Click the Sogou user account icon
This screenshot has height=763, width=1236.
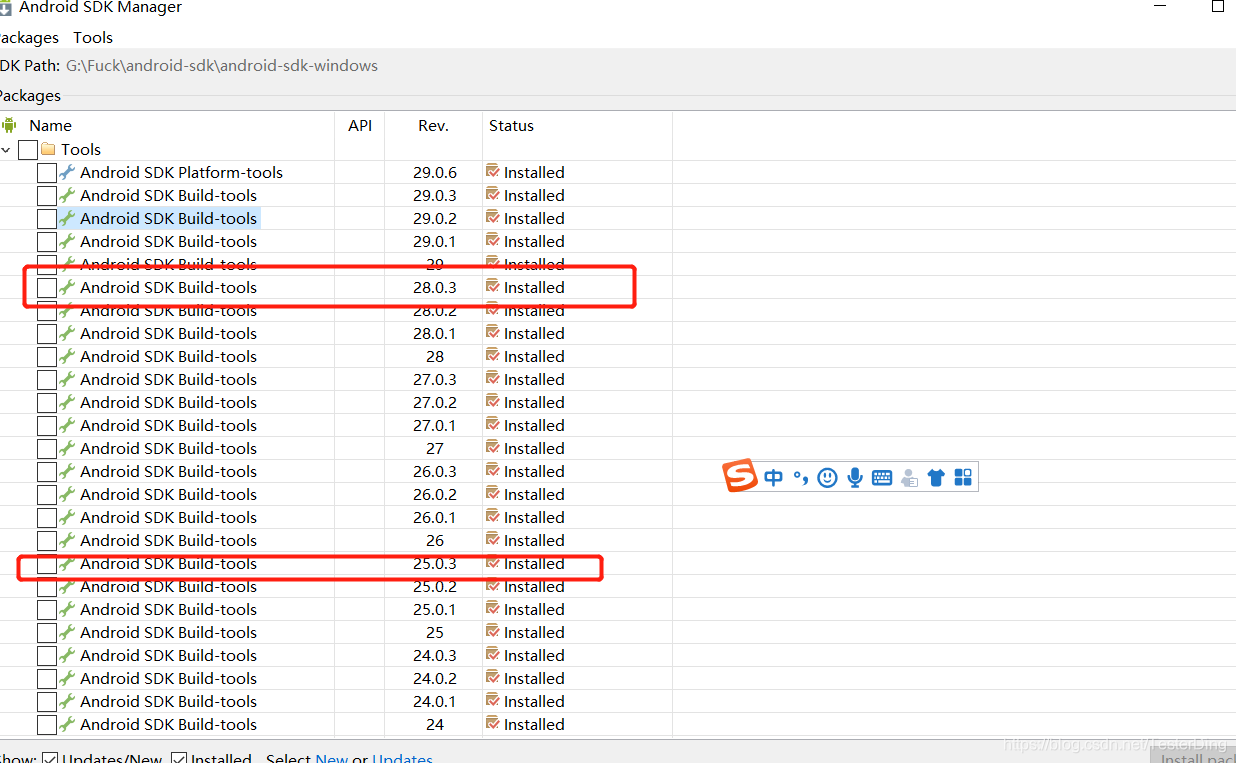909,478
